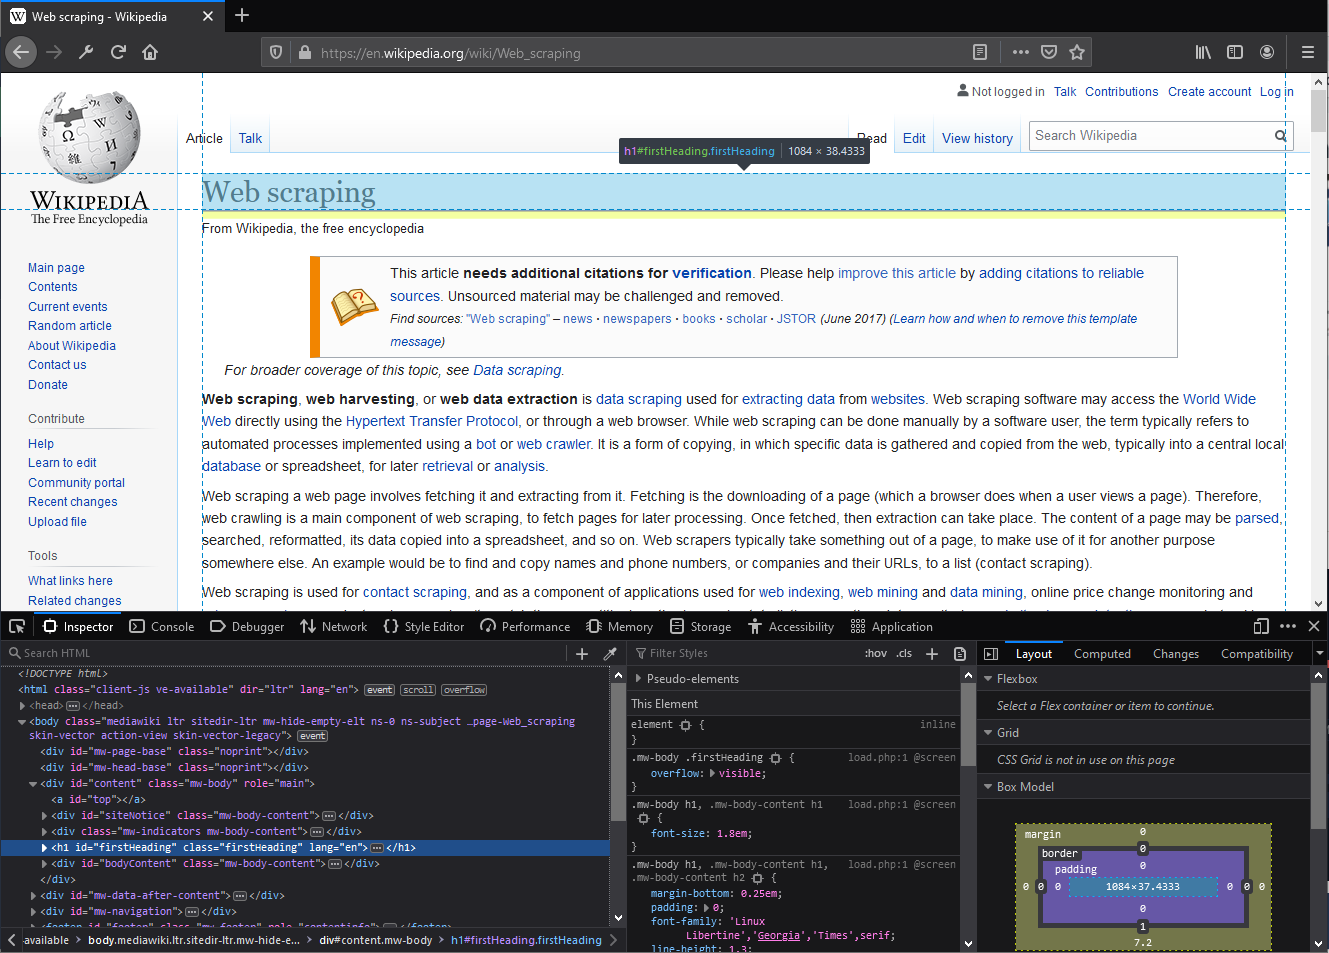Toggle the three-pane inspector layout
Screen dimensions: 1329x953
click(991, 653)
